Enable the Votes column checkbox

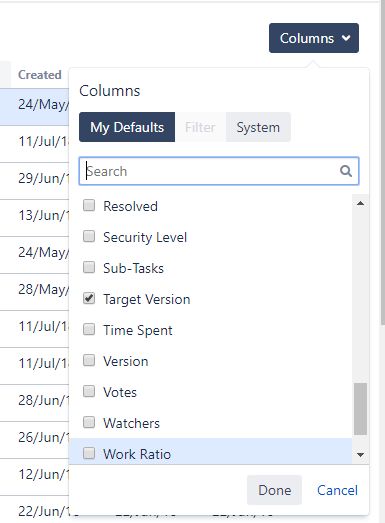click(89, 392)
